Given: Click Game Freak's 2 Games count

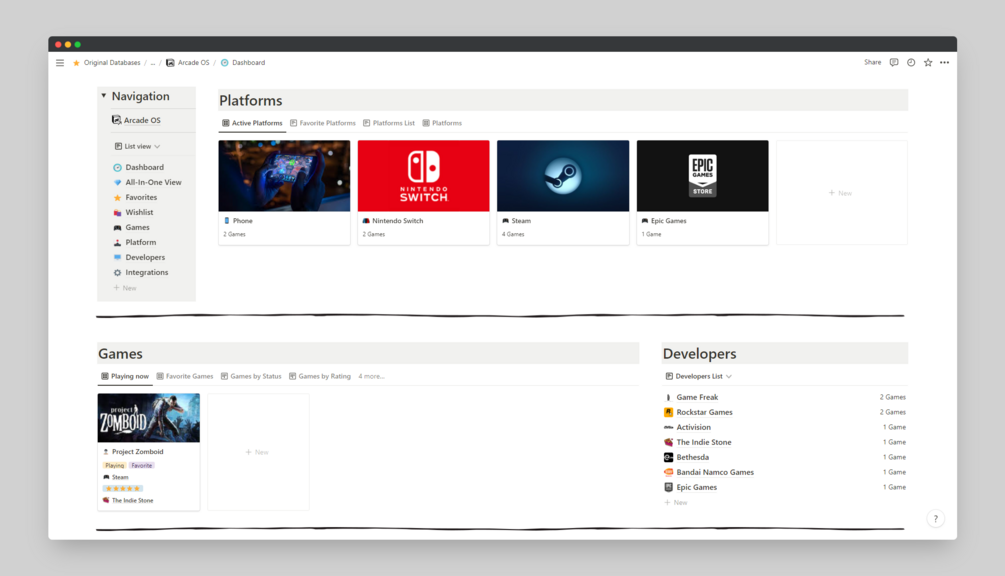Looking at the screenshot, I should click(x=892, y=397).
